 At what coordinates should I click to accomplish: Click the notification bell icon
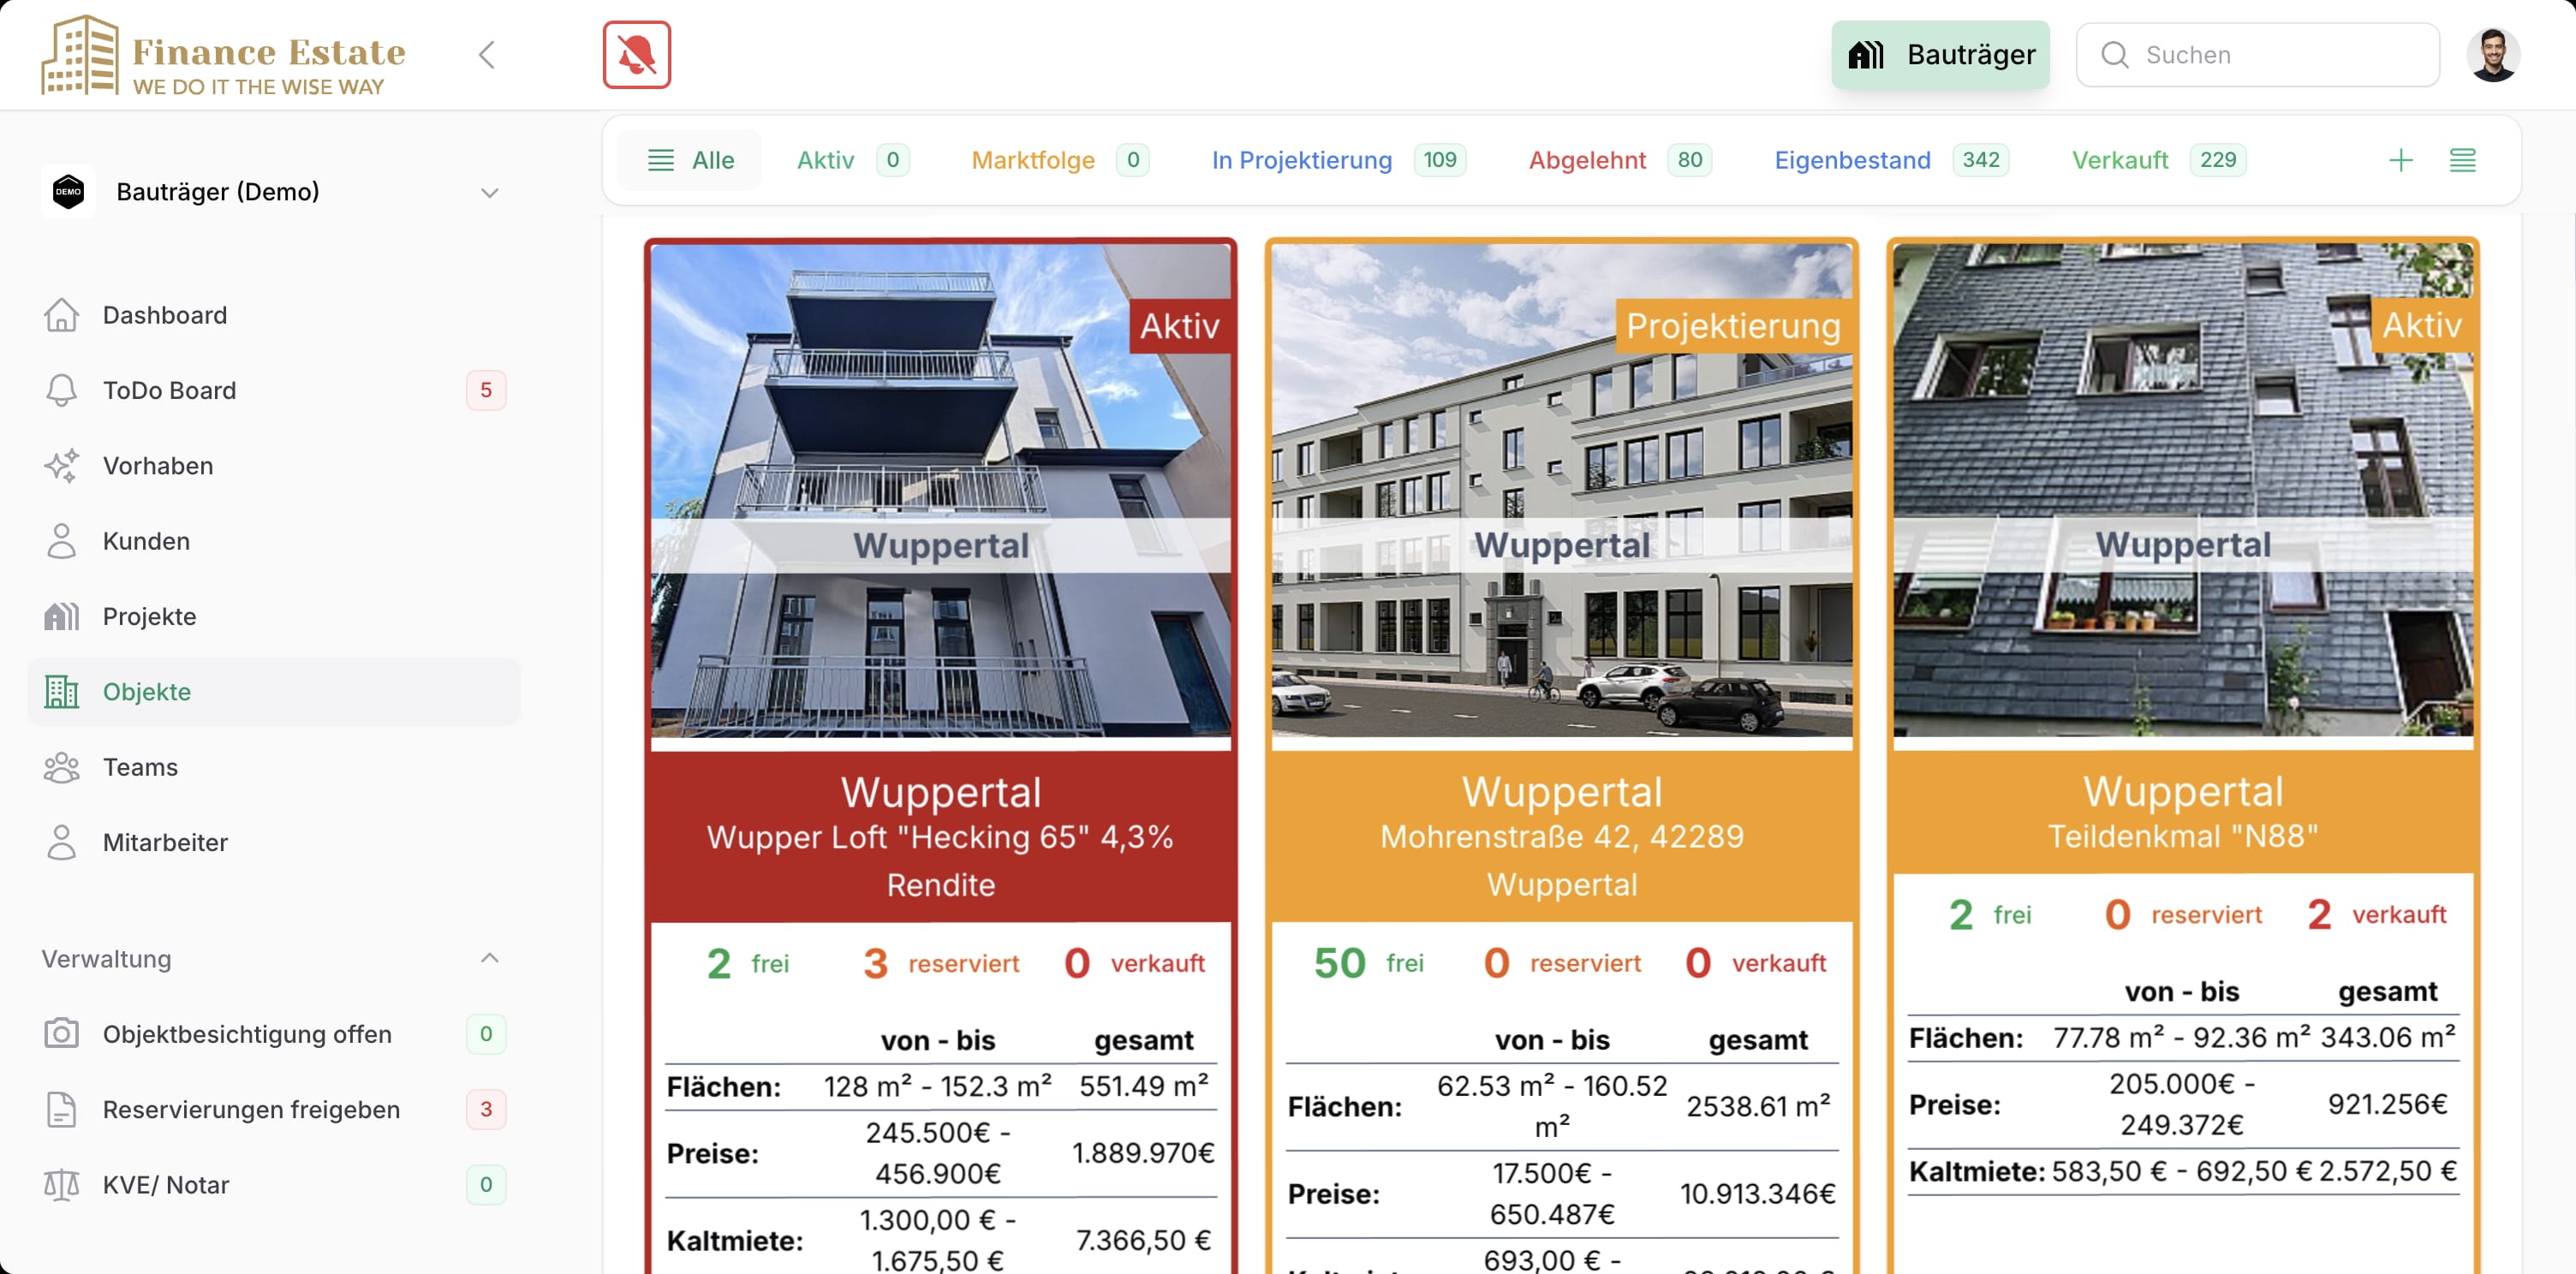click(x=637, y=54)
